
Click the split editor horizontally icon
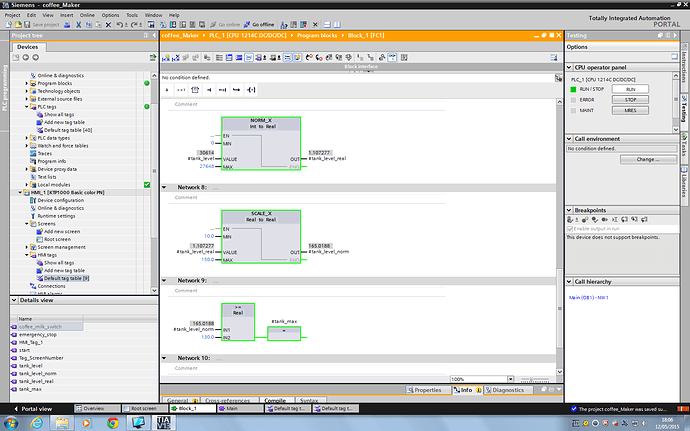point(327,25)
